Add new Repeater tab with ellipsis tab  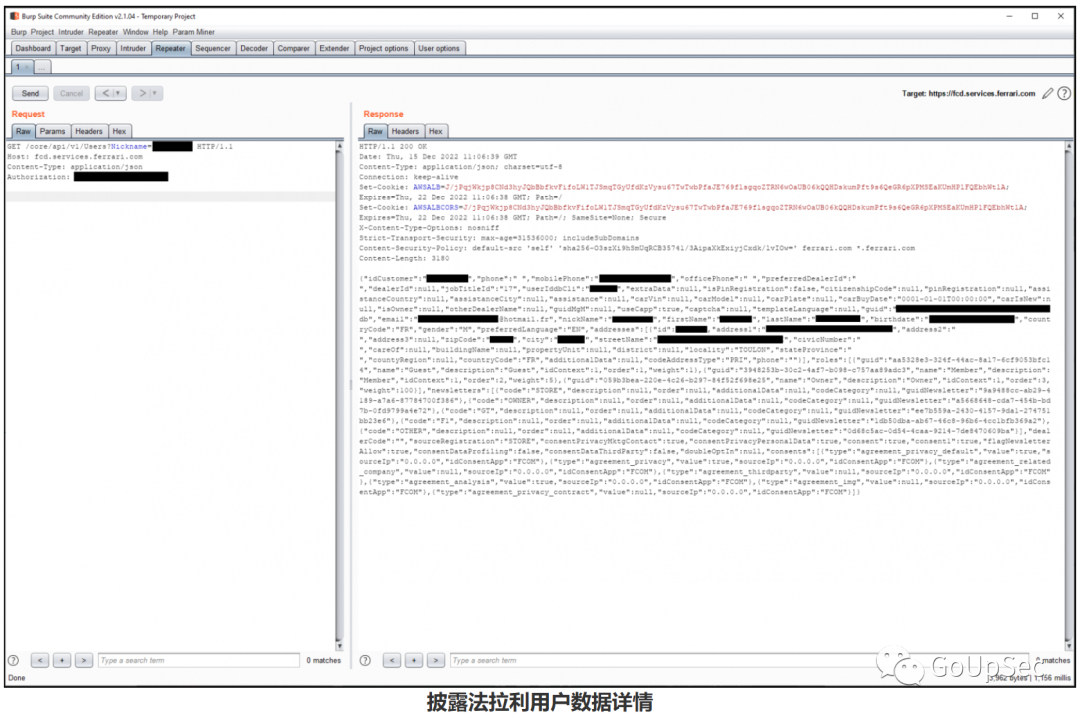tap(43, 67)
